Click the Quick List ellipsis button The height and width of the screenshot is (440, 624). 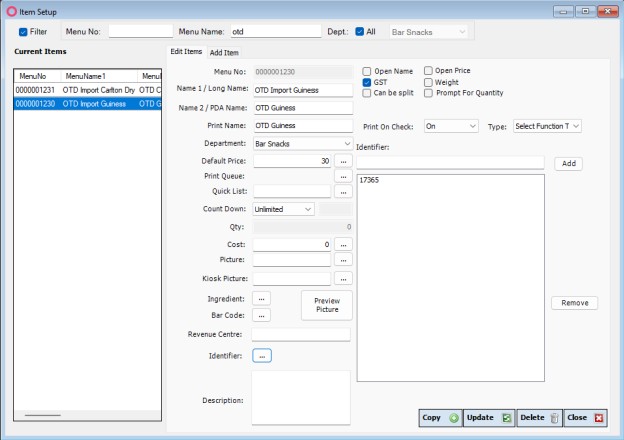343,192
